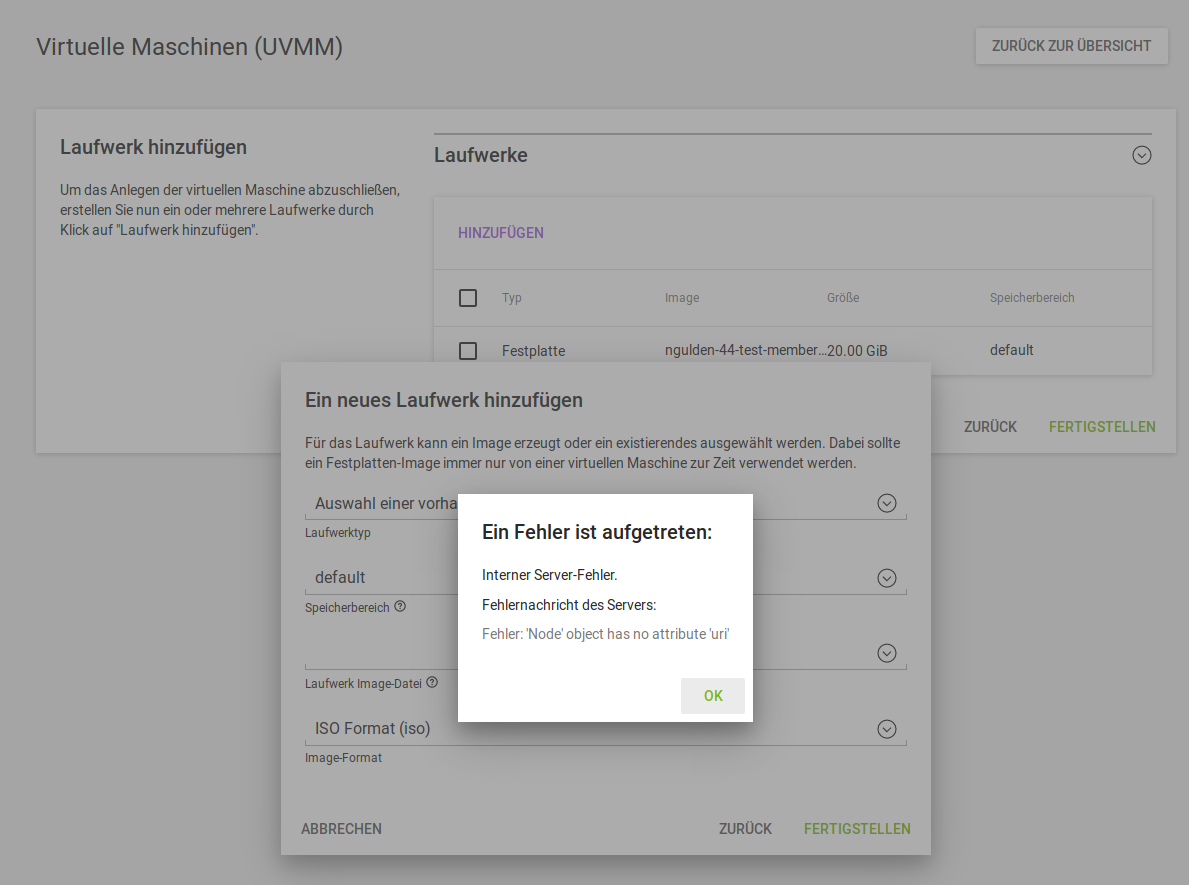Expand the Laufwerk Image-Datei dropdown arrow
The image size is (1189, 885).
pyautogui.click(x=886, y=653)
